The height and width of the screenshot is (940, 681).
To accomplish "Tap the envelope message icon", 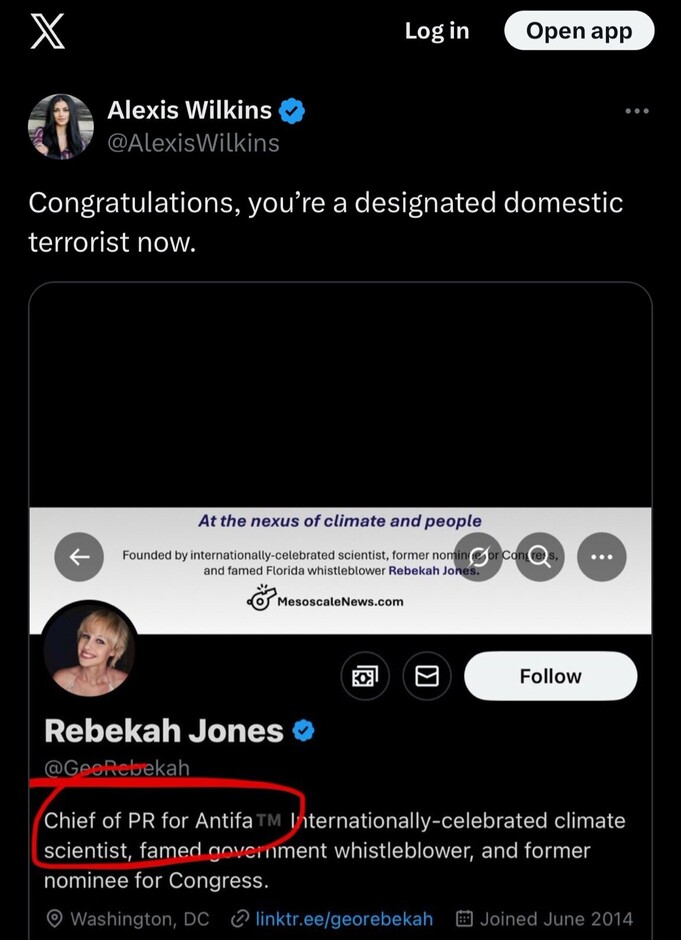I will pyautogui.click(x=427, y=677).
